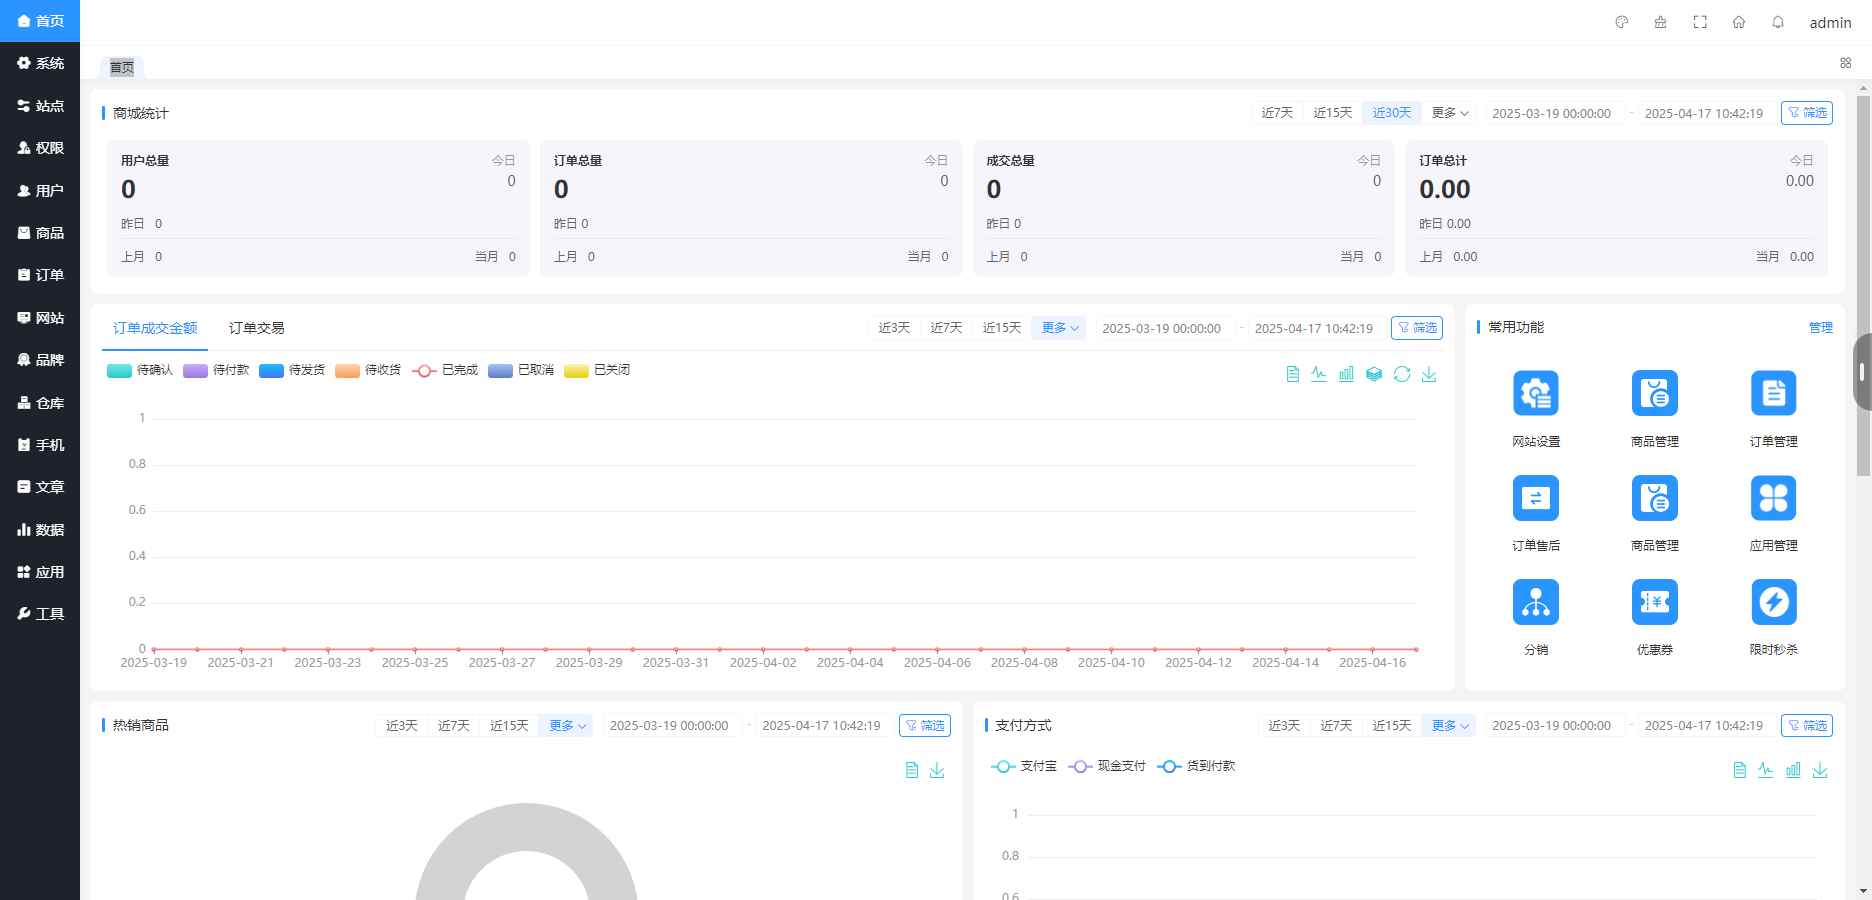Expand 更多 options in the payment panel

pos(1447,726)
